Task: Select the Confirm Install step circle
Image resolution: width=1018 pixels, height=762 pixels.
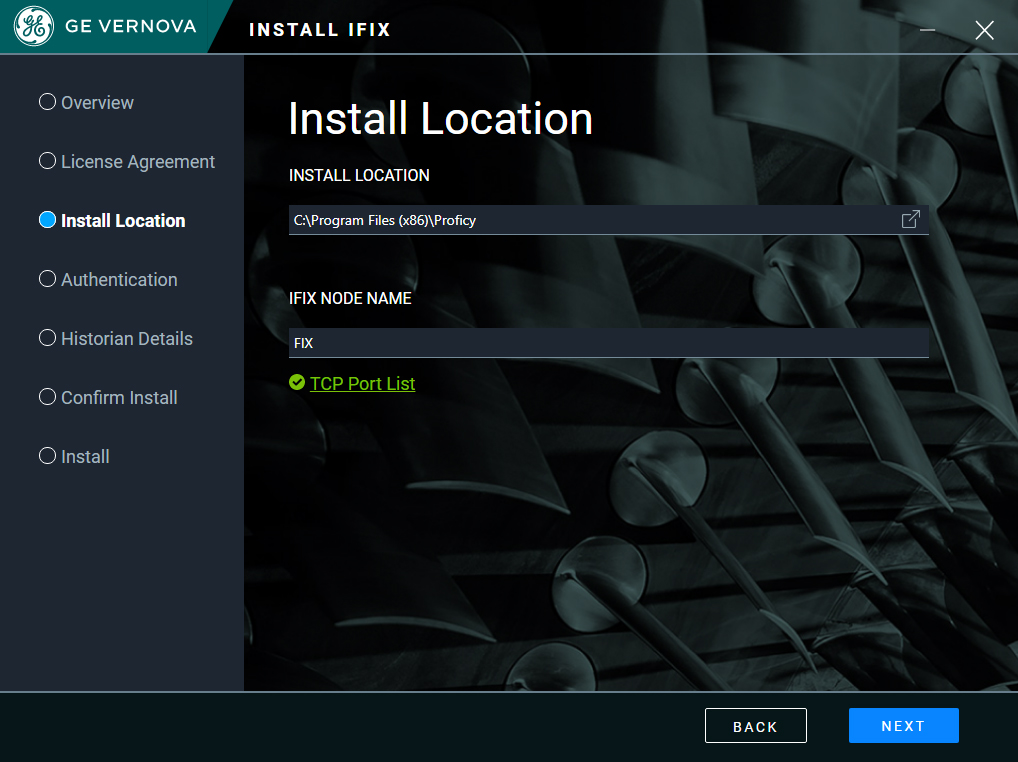Action: 47,397
